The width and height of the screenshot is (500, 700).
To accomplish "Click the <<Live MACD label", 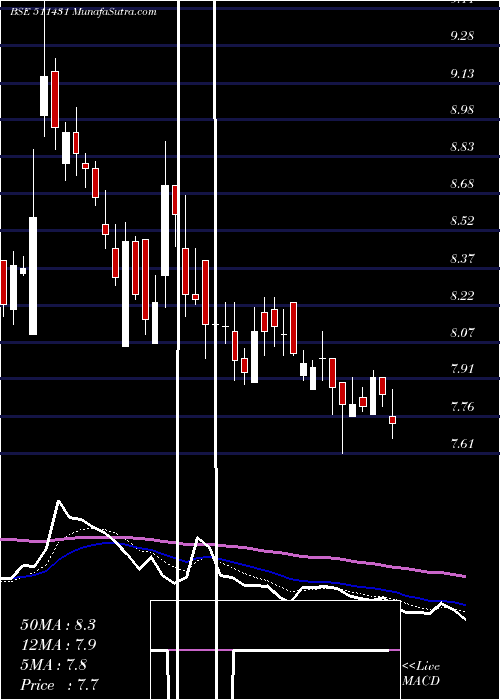I will [421, 673].
